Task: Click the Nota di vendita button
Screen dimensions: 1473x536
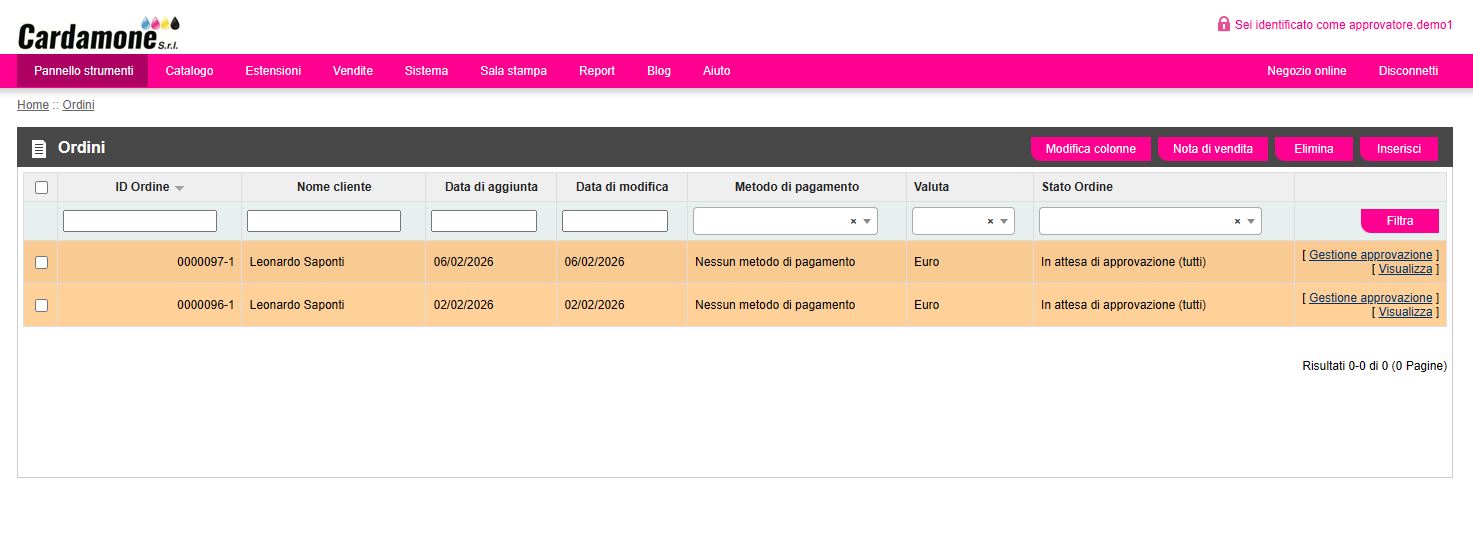Action: [x=1213, y=149]
